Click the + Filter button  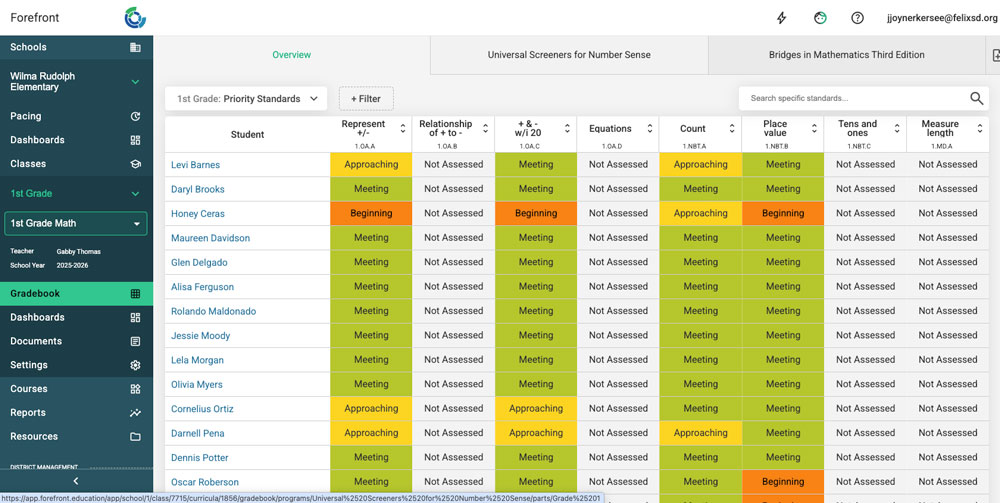pos(366,99)
